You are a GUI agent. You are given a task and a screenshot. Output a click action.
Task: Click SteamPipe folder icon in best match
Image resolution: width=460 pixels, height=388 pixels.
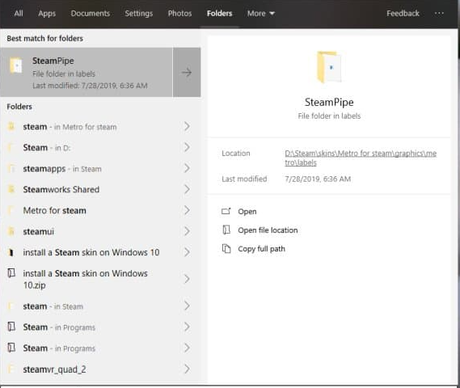[16, 65]
